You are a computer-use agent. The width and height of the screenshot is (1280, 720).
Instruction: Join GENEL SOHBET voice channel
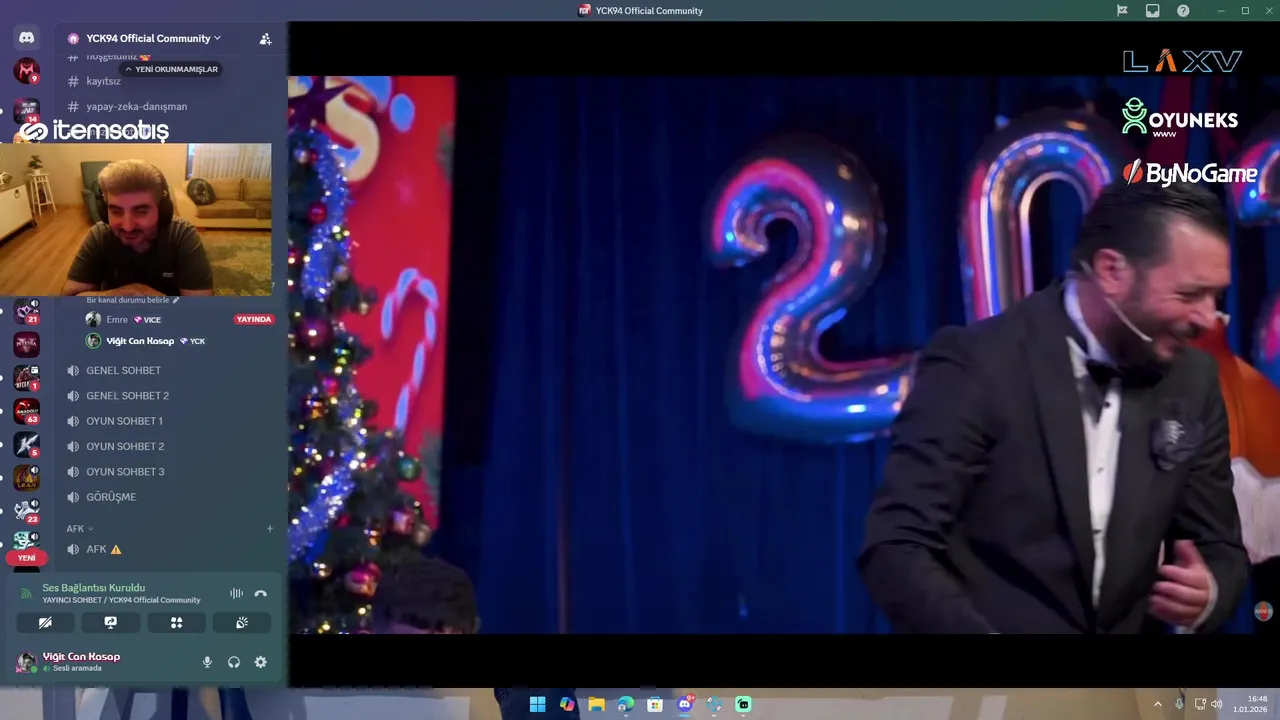pyautogui.click(x=123, y=370)
